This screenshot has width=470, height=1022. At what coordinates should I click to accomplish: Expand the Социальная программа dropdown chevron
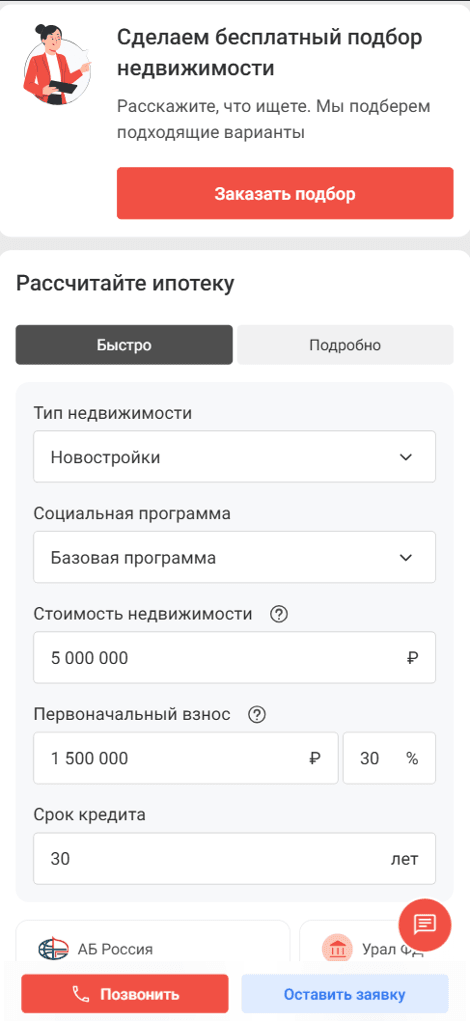coord(406,558)
